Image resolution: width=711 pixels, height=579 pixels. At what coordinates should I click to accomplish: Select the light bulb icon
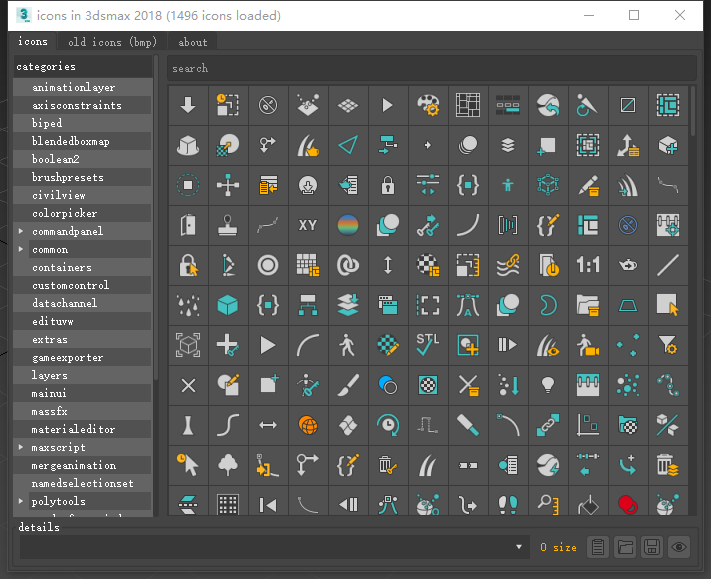click(x=548, y=385)
